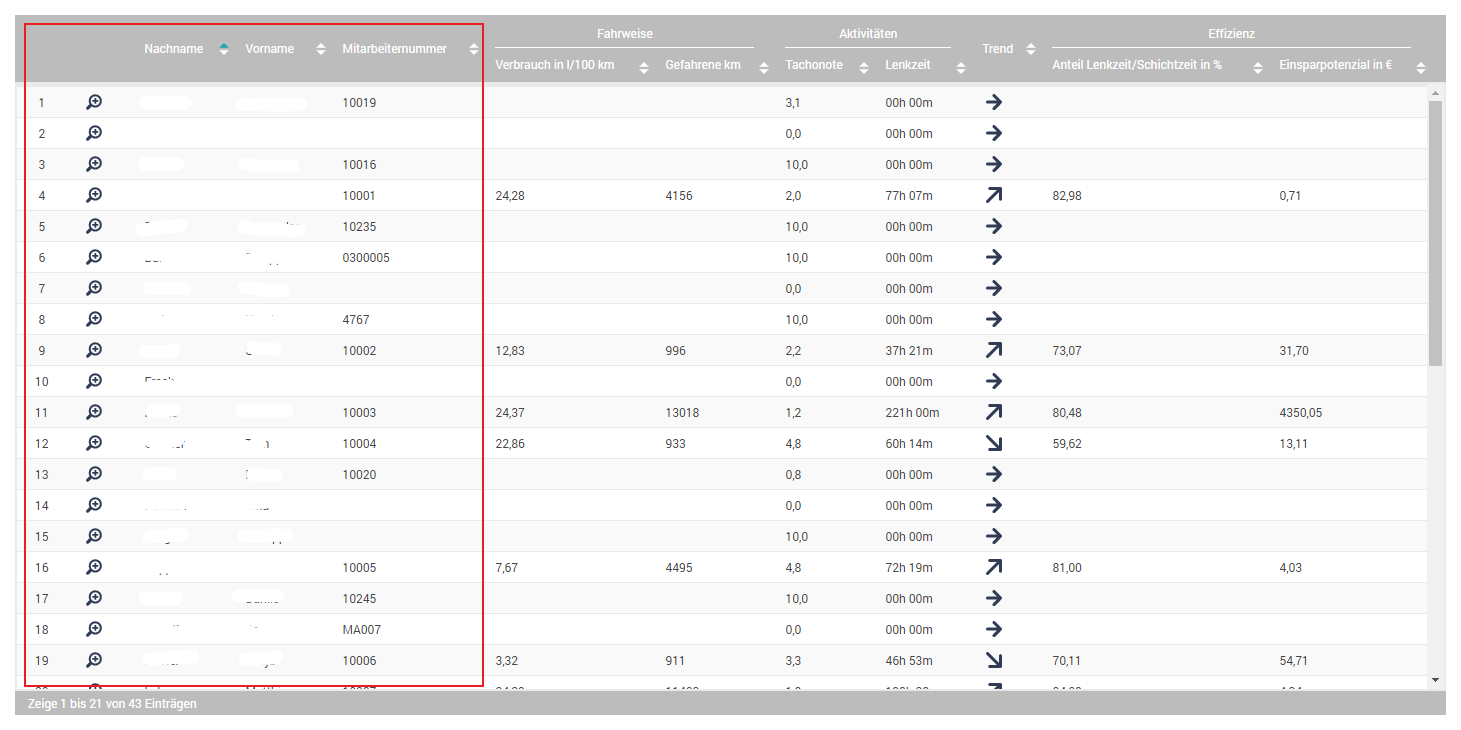Sort by Lenkzeit column header
Screen dimensions: 1461x730
[908, 66]
